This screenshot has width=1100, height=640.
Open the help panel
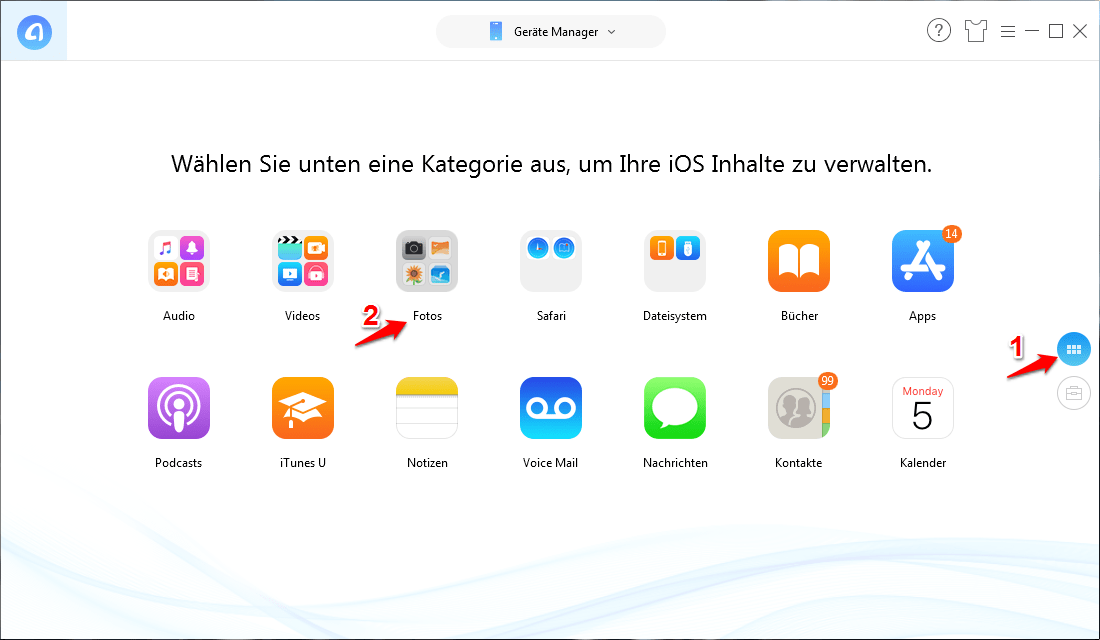938,30
